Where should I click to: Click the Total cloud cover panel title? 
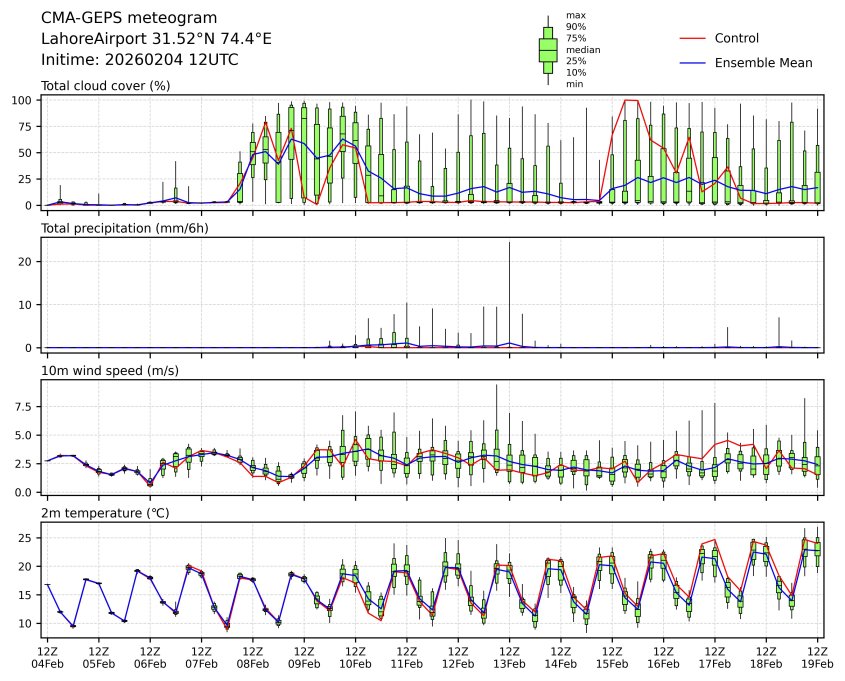[105, 86]
